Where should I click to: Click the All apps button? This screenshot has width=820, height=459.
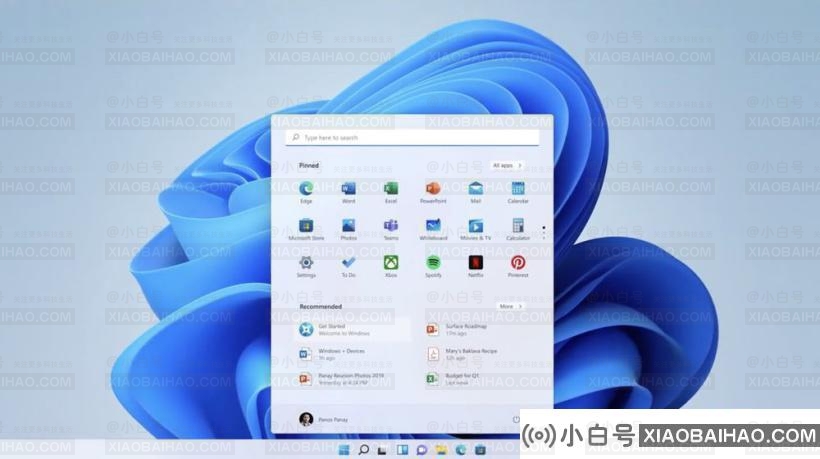507,165
